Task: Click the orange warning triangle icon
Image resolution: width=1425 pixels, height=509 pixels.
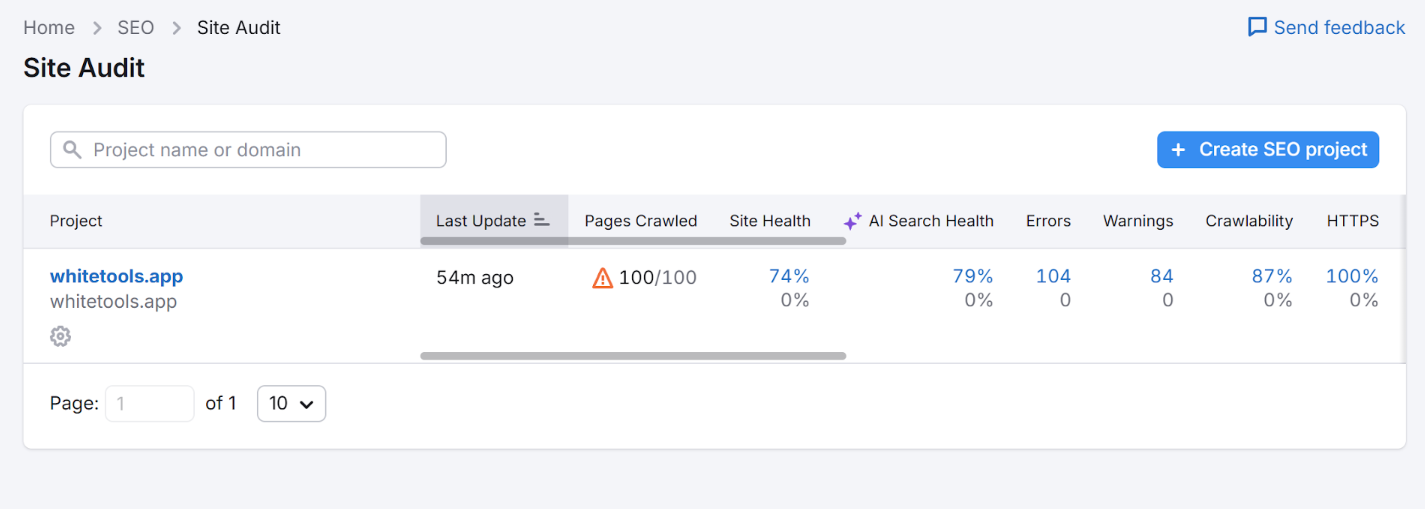Action: tap(602, 278)
